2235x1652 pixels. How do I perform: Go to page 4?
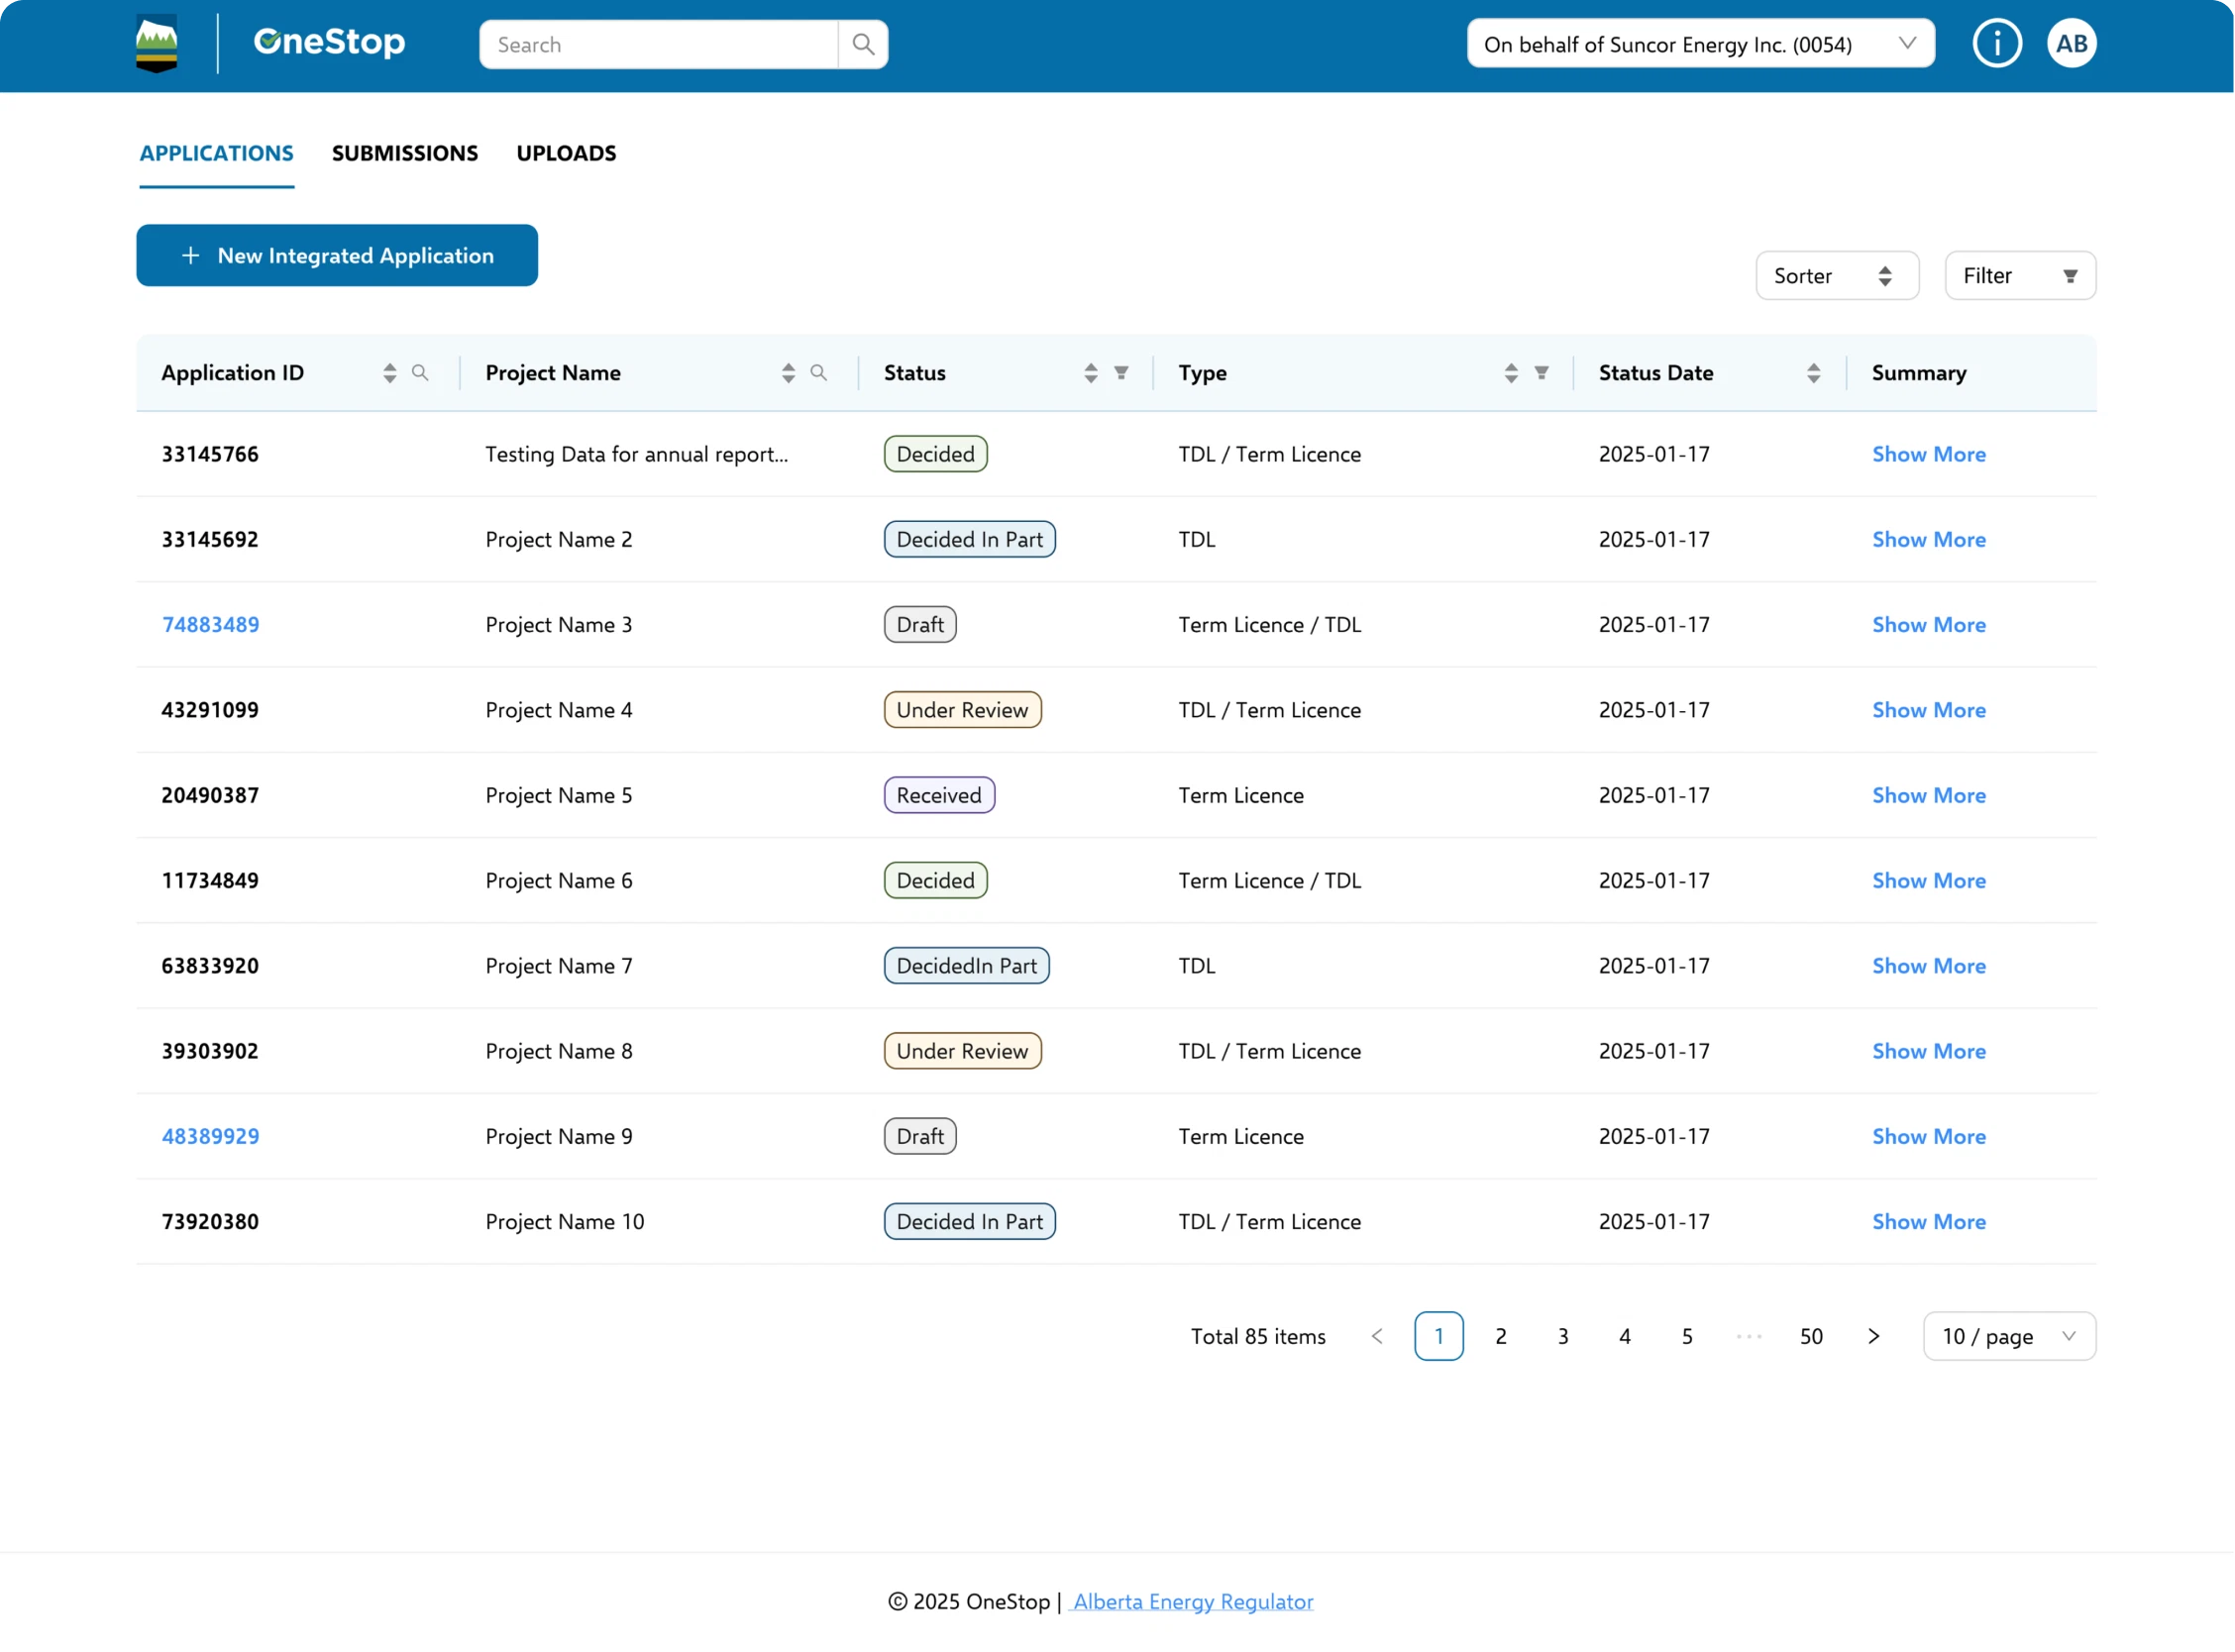coord(1625,1336)
